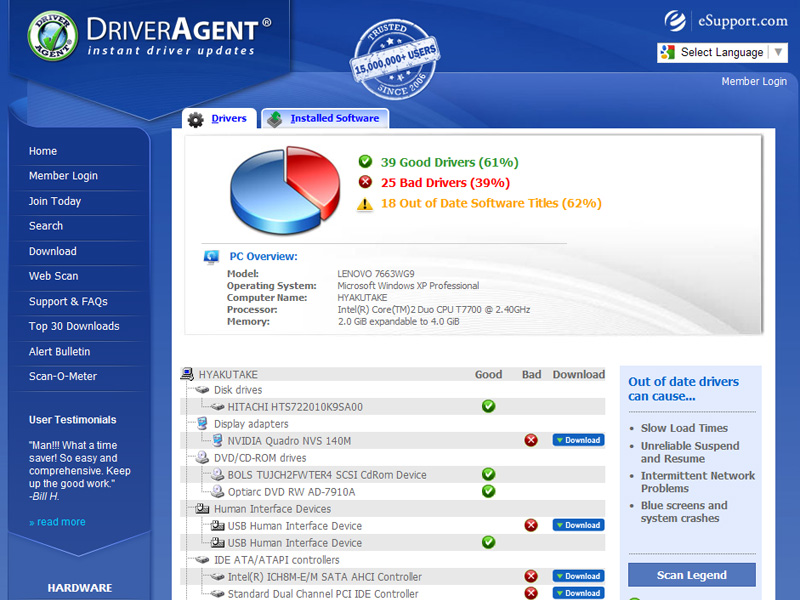Viewport: 800px width, 600px height.
Task: Click the Member Login link at top right
Action: [753, 82]
